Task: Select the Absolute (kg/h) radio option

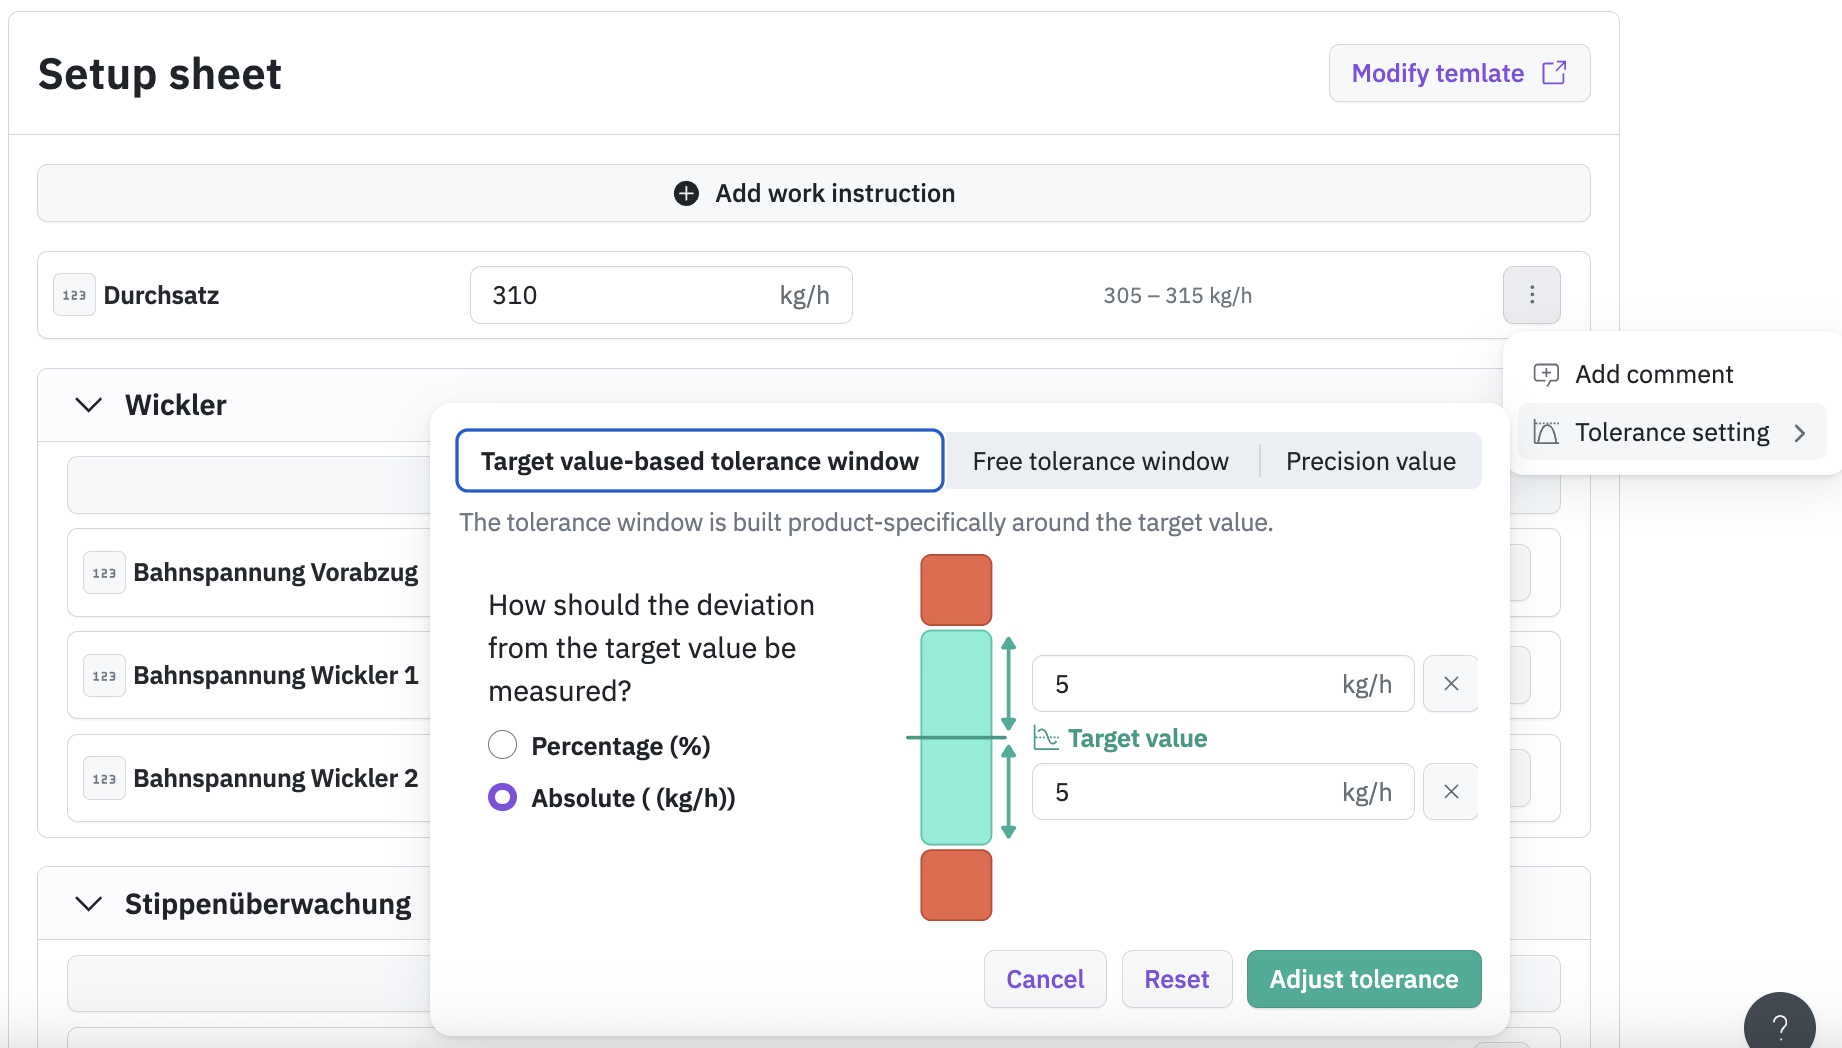Action: (x=502, y=797)
